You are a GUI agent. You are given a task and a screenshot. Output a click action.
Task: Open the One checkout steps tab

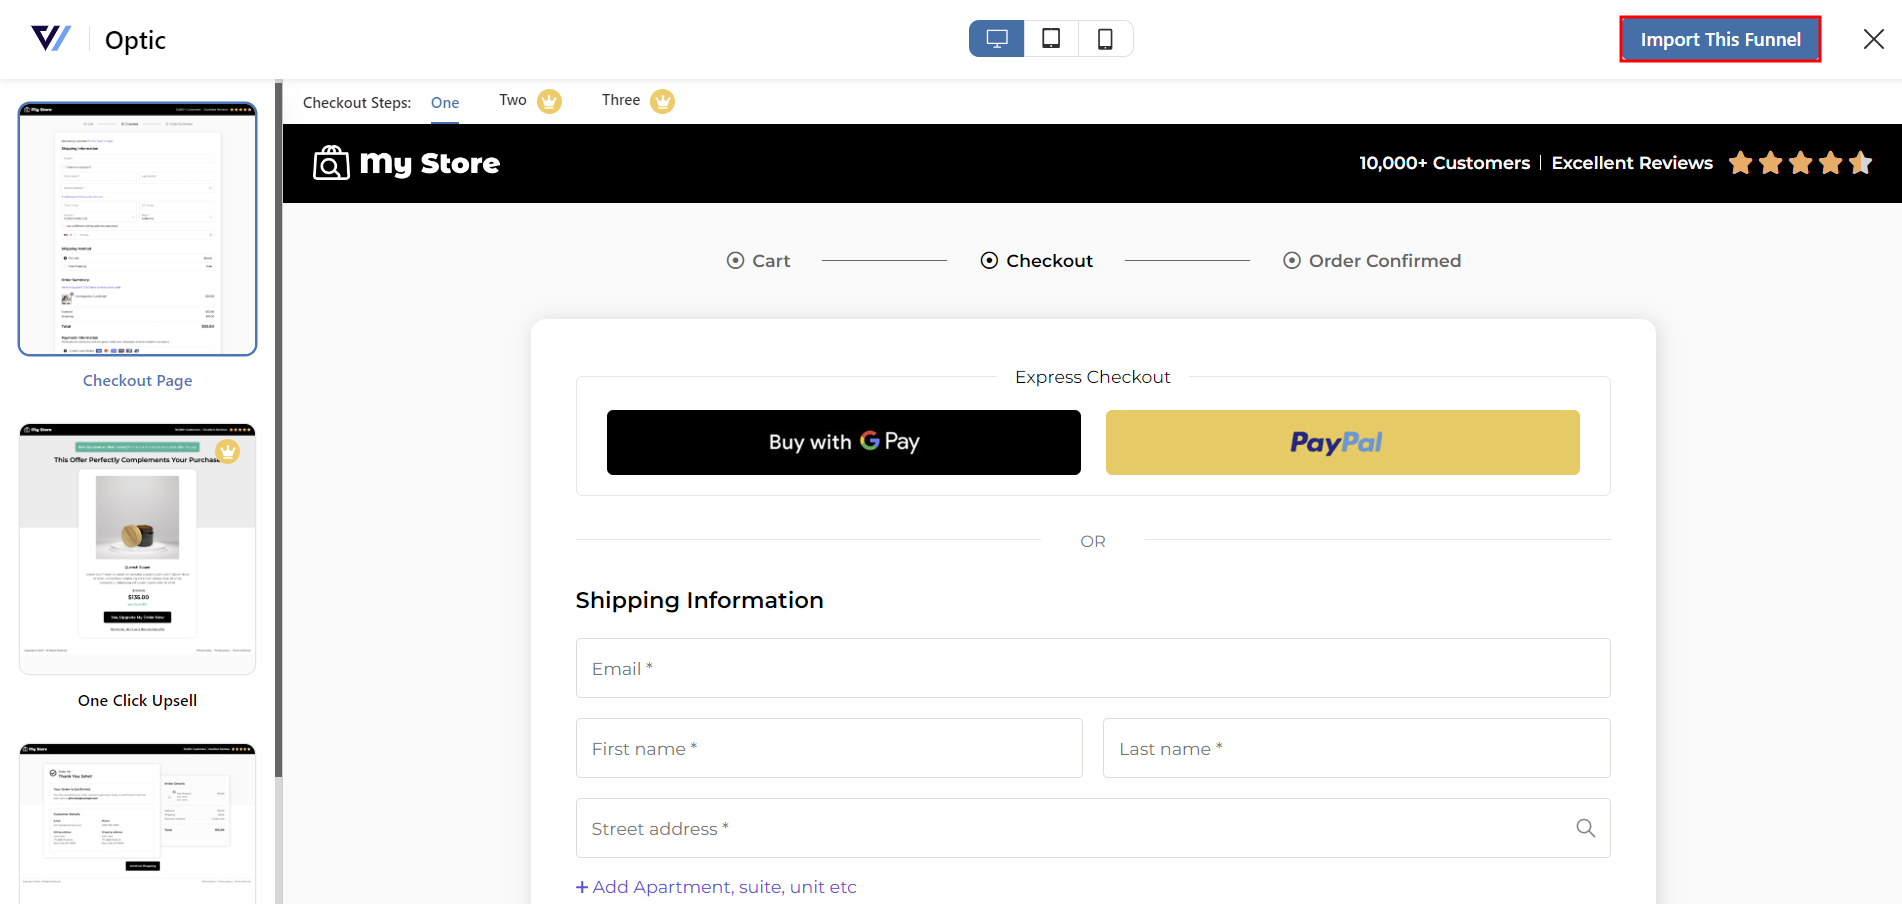[x=445, y=101]
